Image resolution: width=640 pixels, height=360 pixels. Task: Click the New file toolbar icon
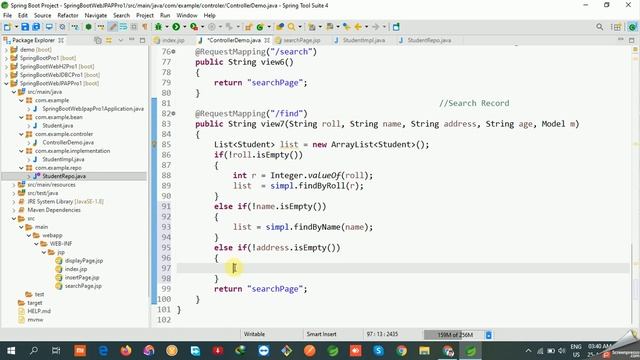point(7,27)
